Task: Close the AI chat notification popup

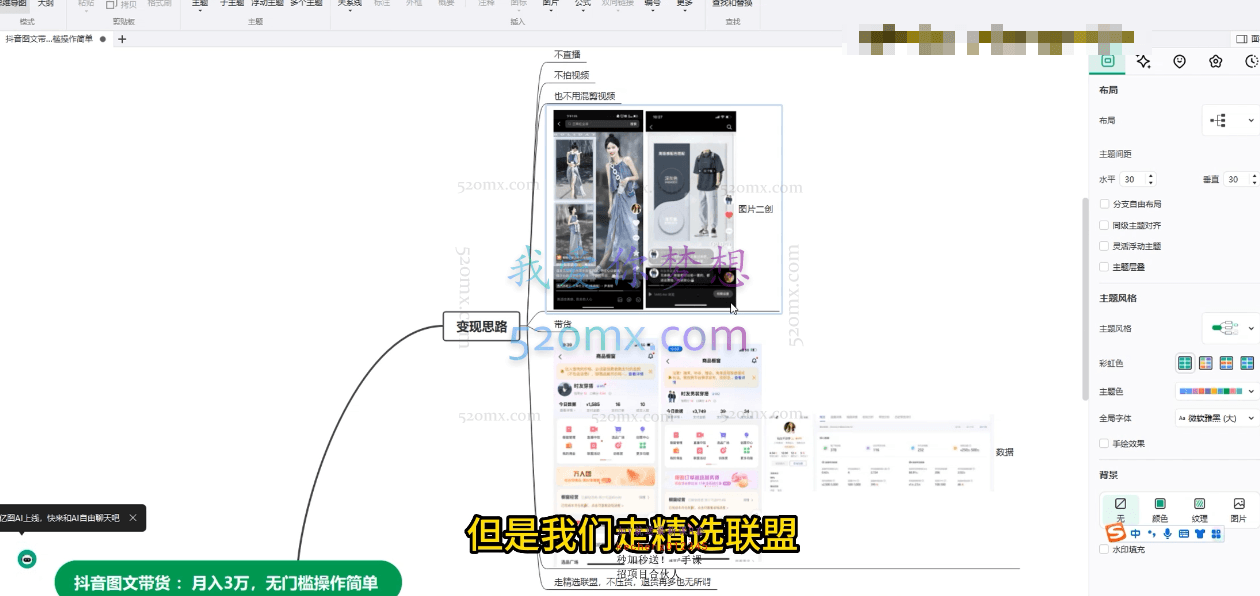Action: click(133, 518)
